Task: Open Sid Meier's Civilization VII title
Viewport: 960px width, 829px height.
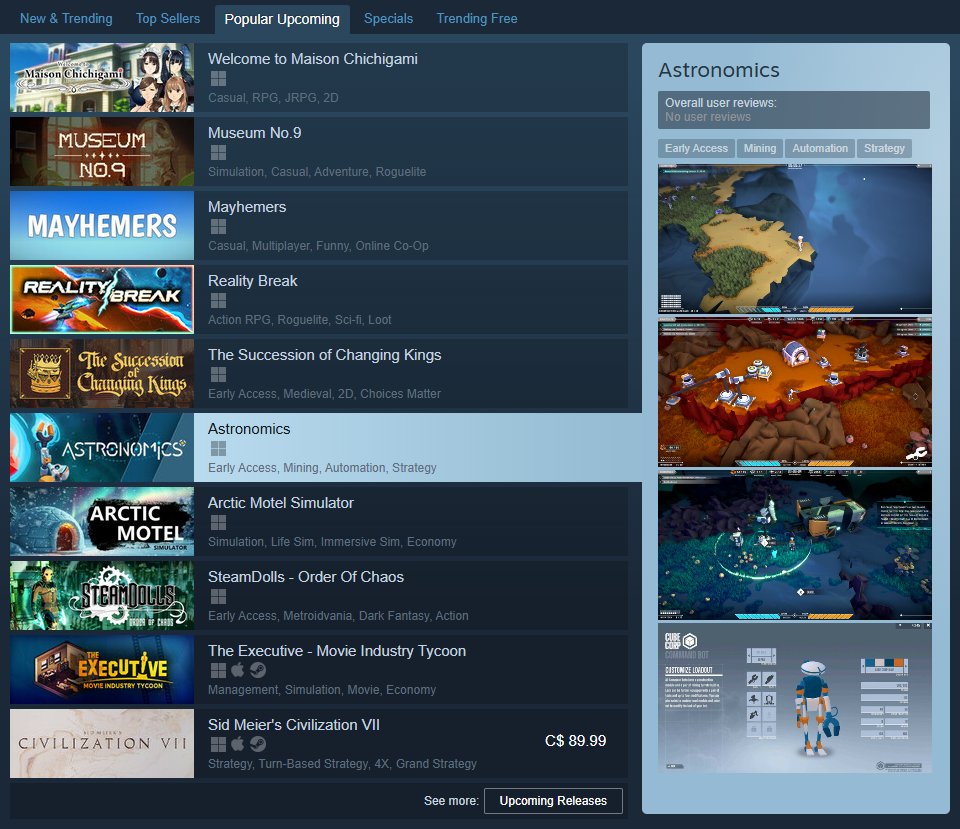Action: [x=293, y=725]
